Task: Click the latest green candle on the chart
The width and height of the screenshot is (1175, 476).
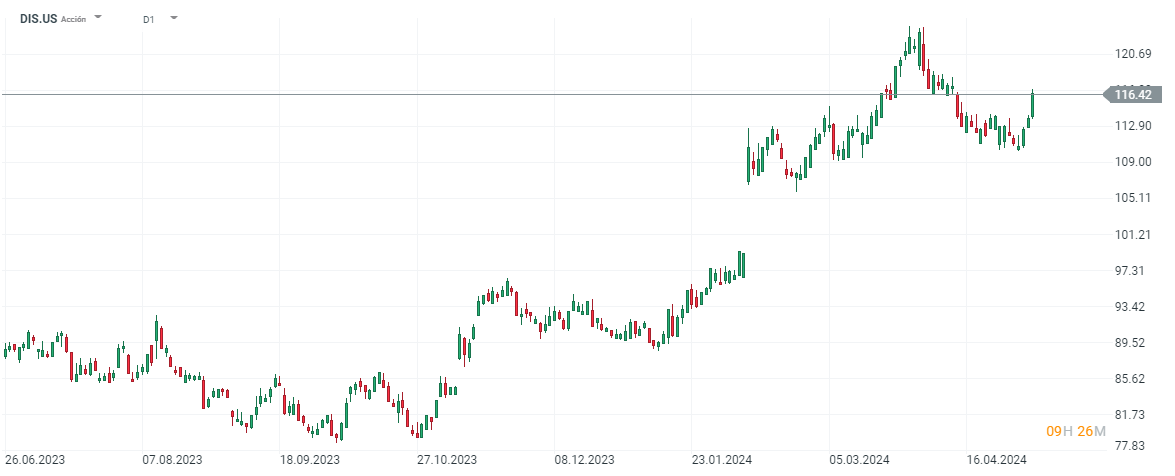Action: [1032, 104]
